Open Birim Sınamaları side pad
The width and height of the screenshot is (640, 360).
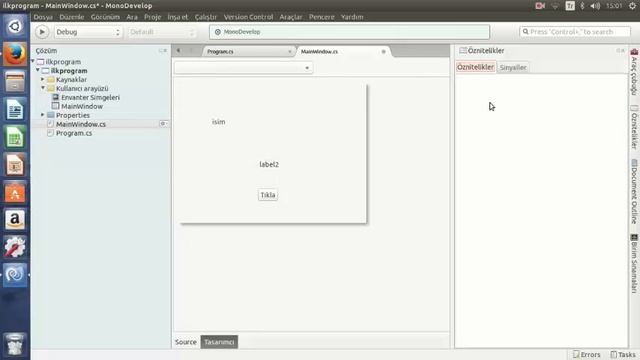click(634, 263)
